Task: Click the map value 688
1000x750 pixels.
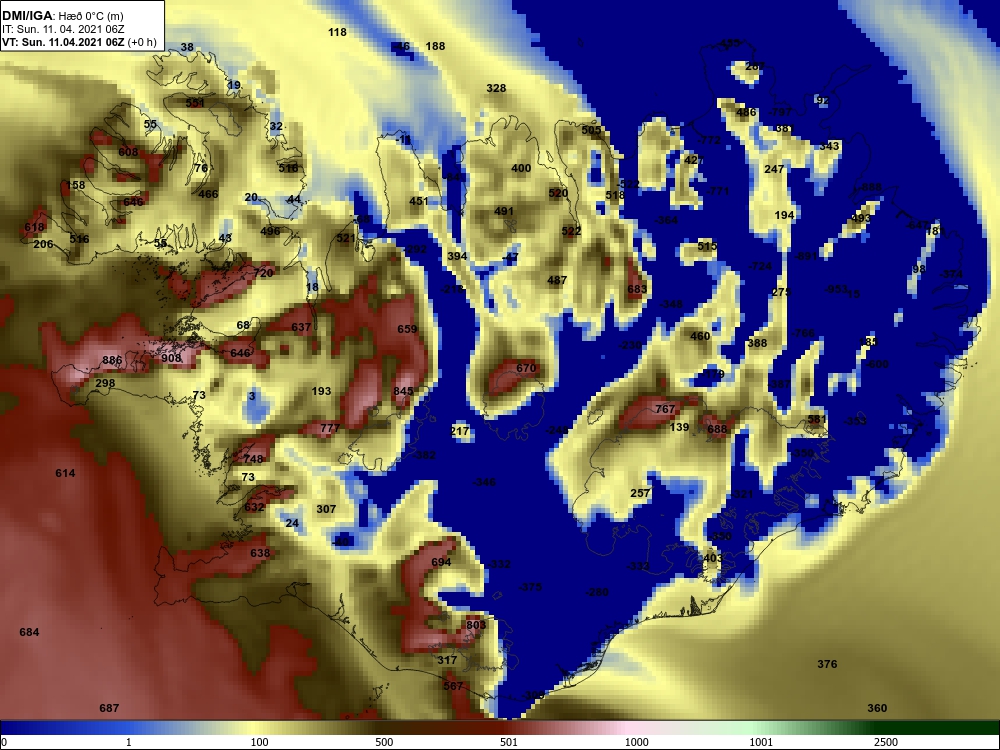Action: (x=717, y=429)
